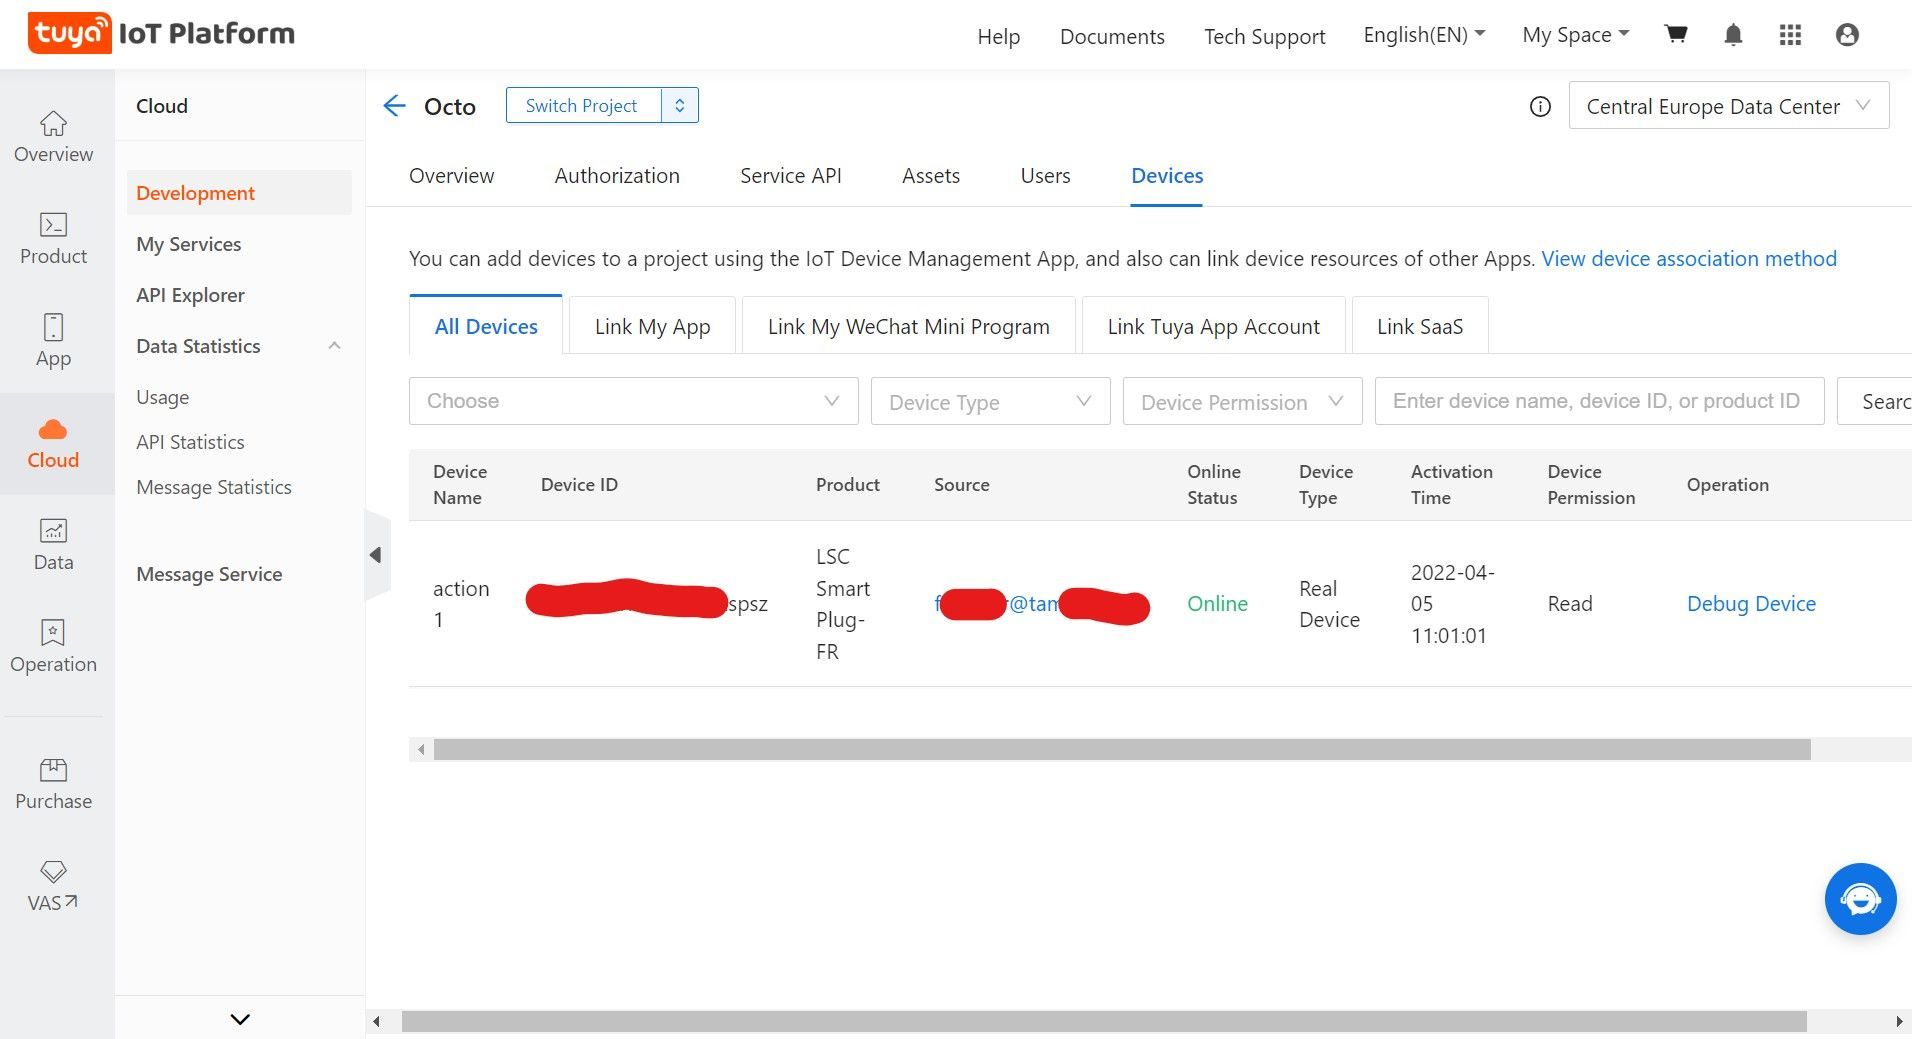Open the My Space dropdown
Image resolution: width=1912 pixels, height=1039 pixels.
(x=1576, y=35)
